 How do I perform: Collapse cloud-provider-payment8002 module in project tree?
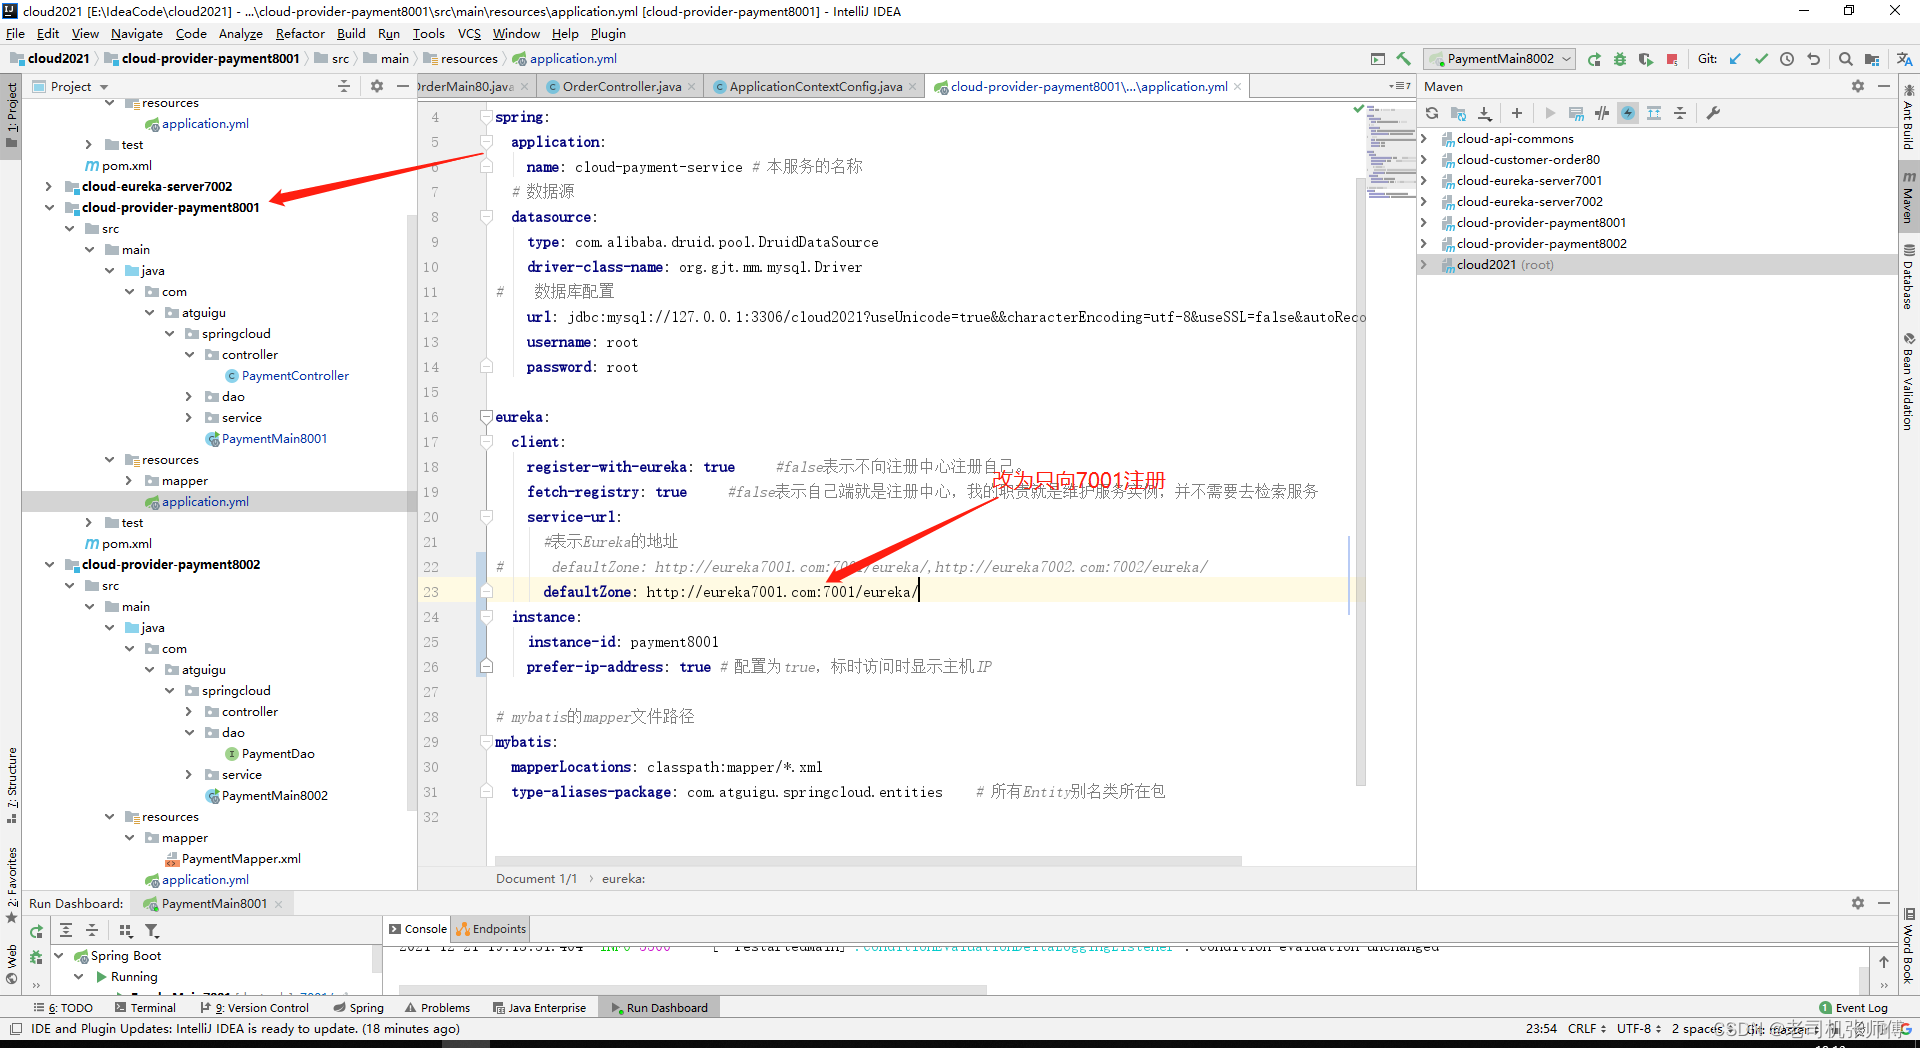tap(49, 565)
